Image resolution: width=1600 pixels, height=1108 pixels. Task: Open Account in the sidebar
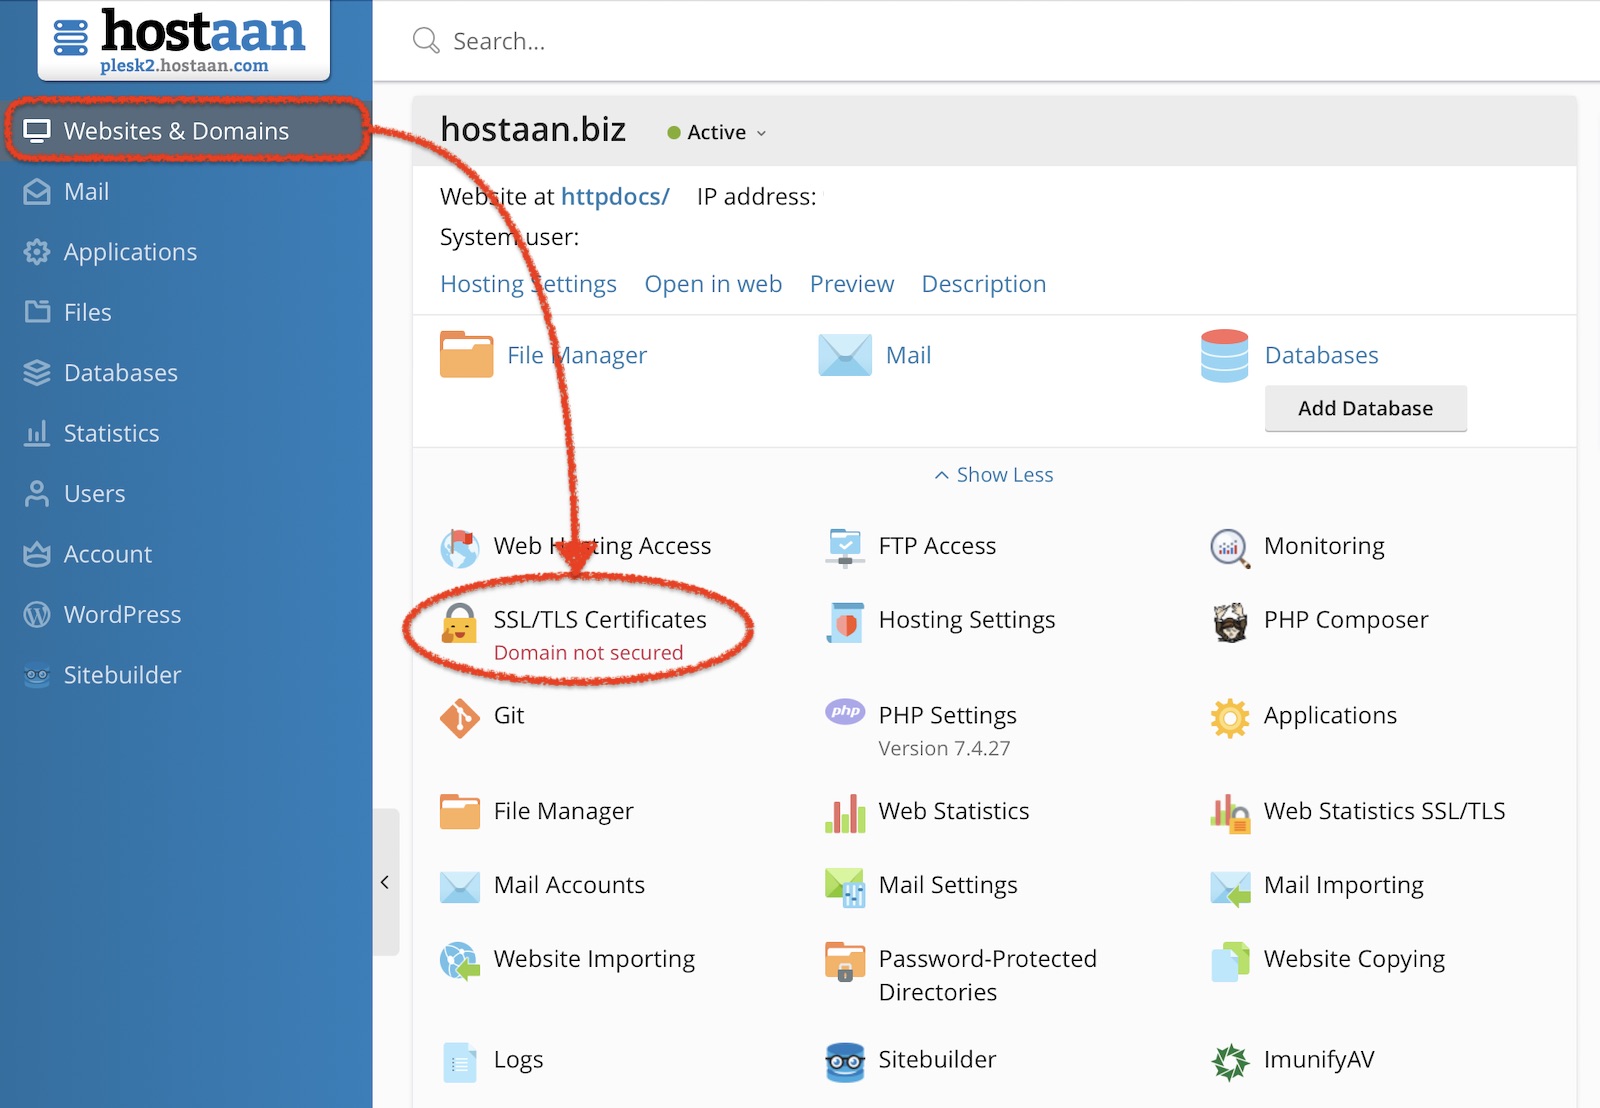click(x=186, y=555)
